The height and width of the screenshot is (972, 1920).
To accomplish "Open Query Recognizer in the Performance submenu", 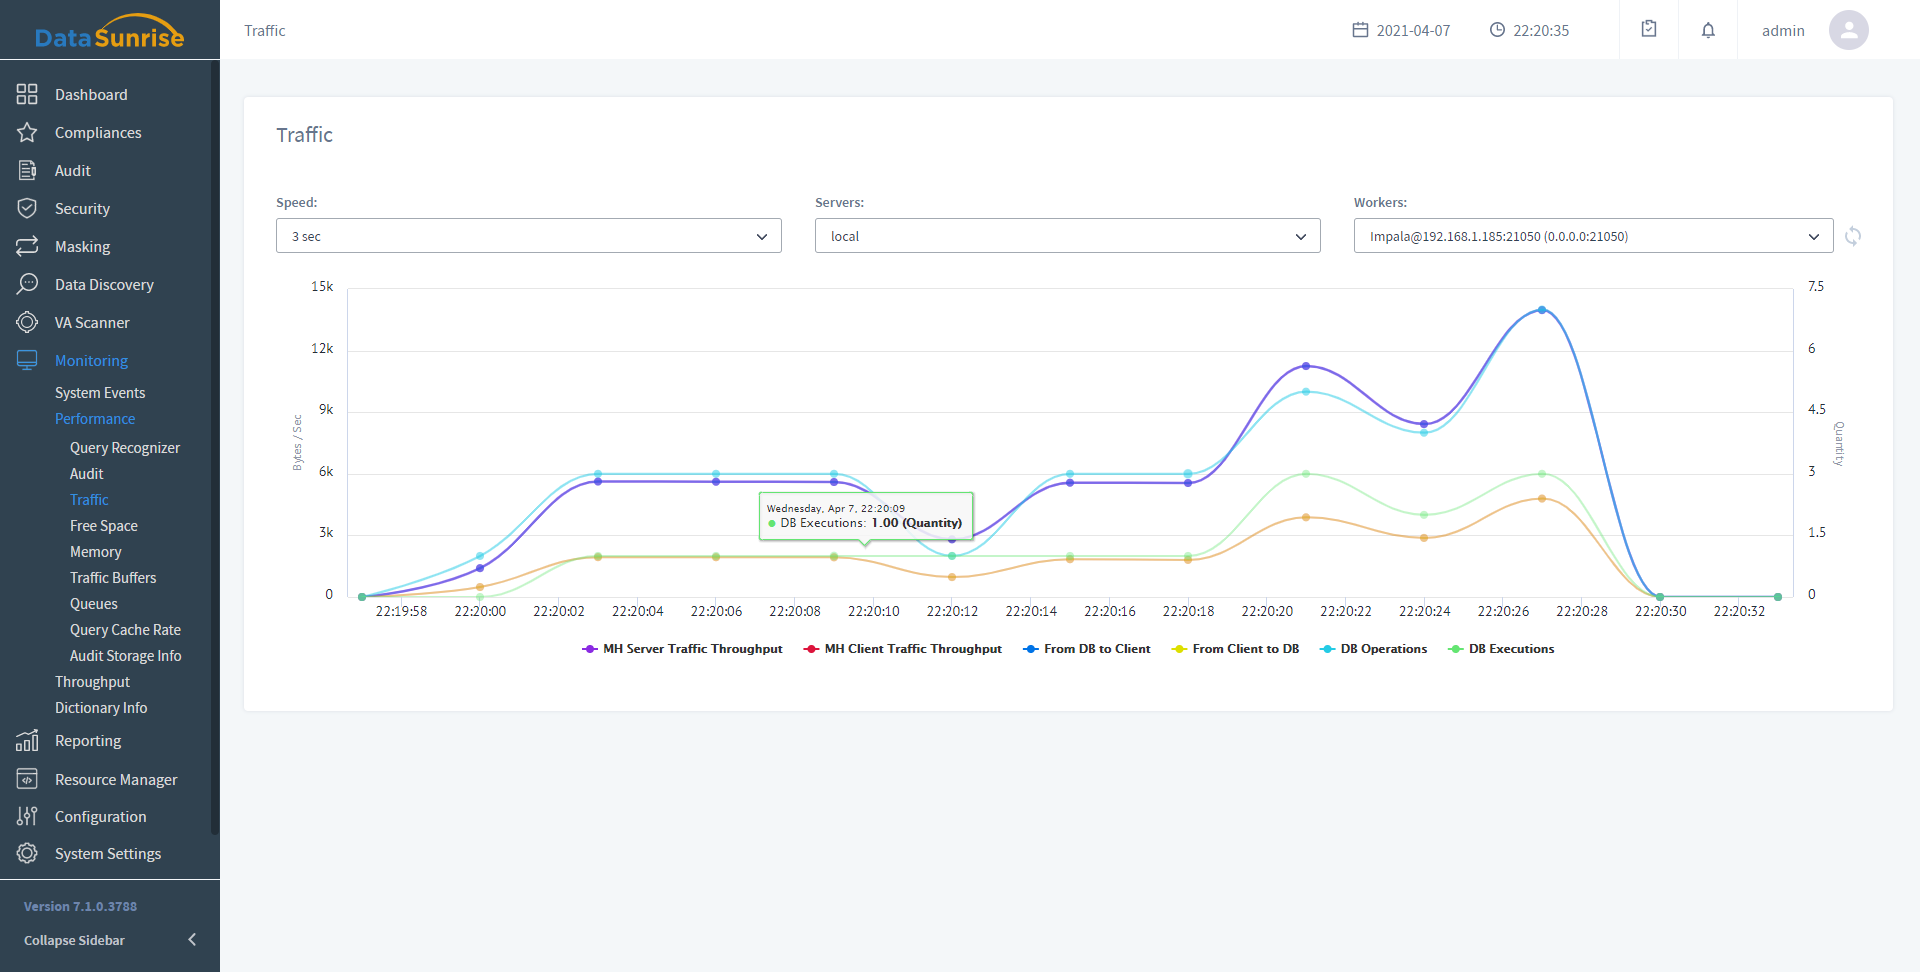I will [x=125, y=448].
